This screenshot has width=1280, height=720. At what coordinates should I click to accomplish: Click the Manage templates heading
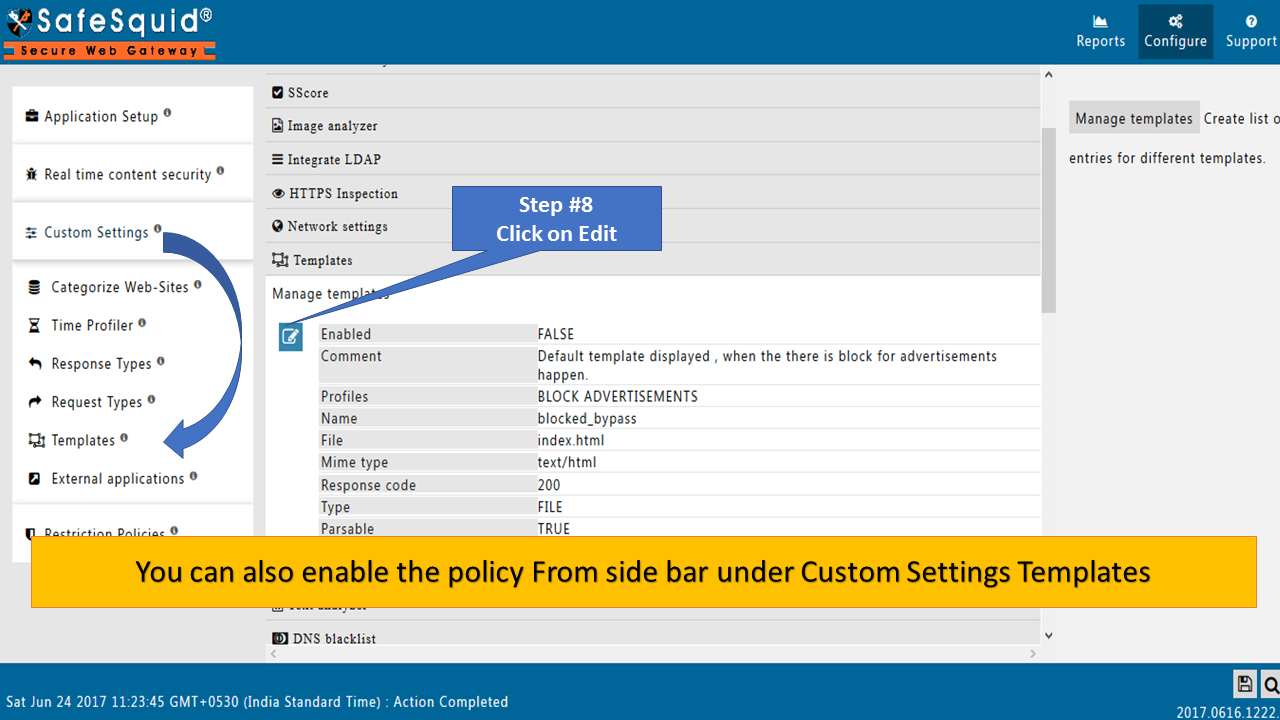pyautogui.click(x=331, y=294)
